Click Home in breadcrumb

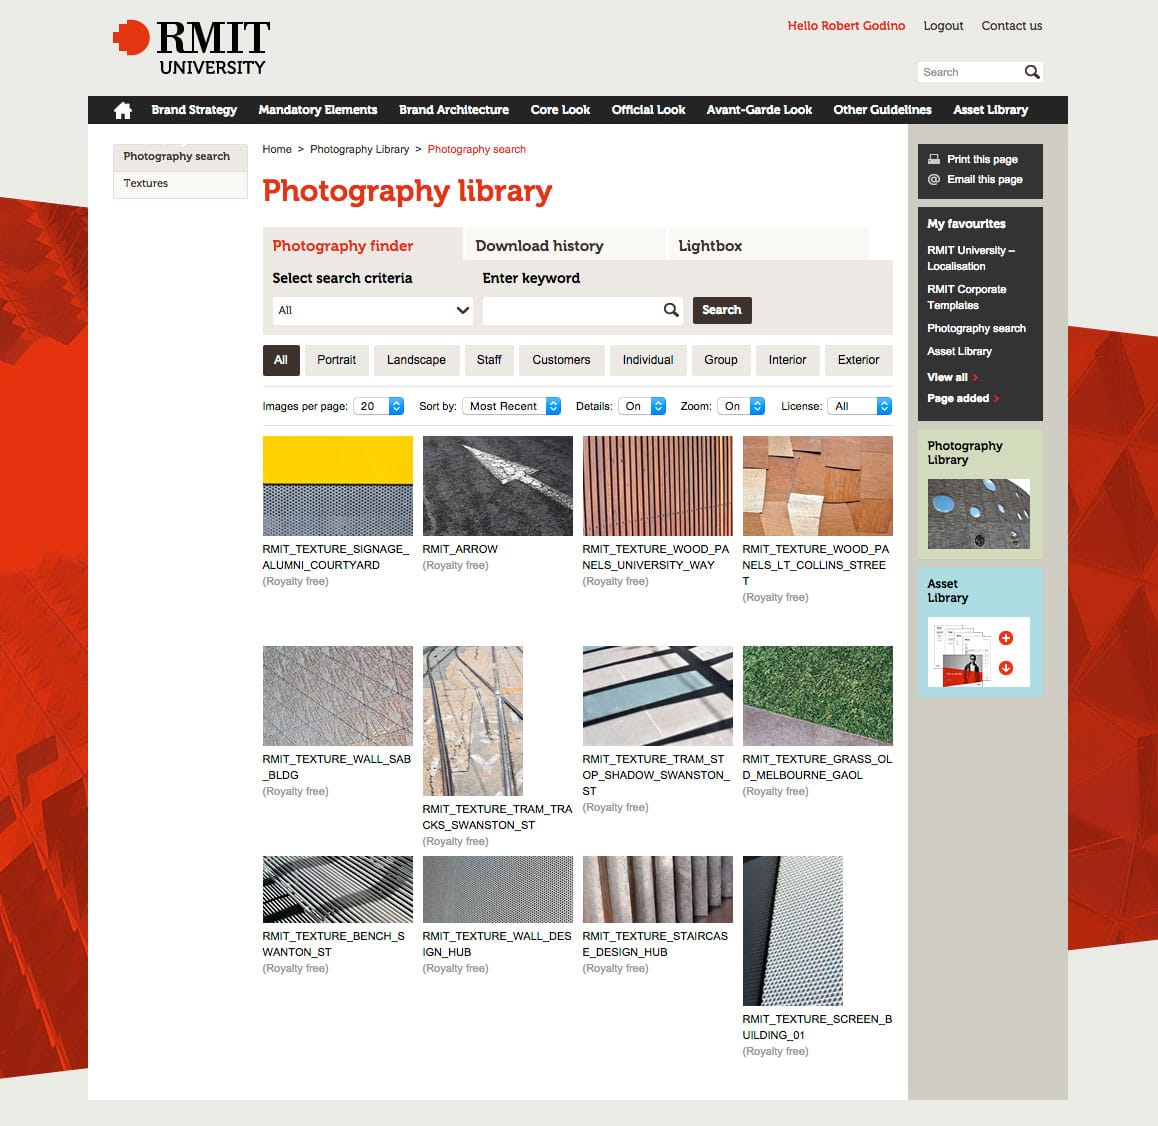[277, 149]
